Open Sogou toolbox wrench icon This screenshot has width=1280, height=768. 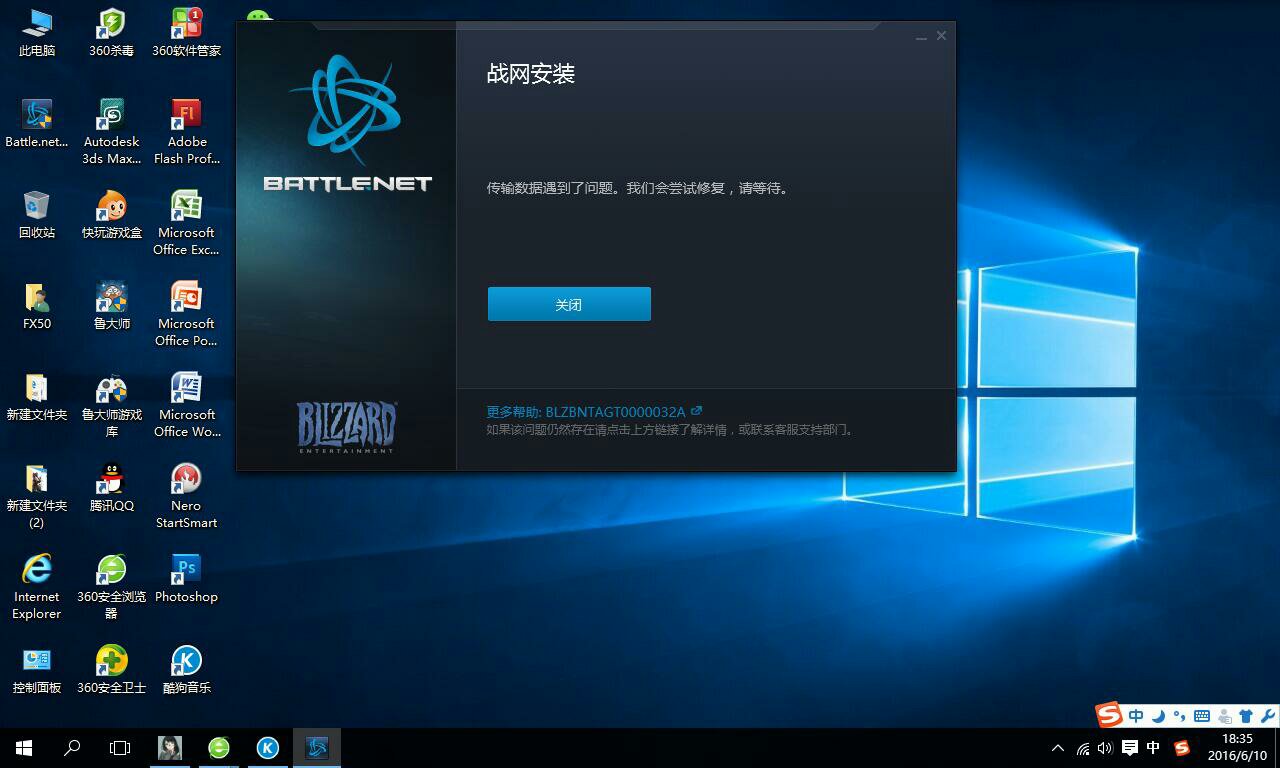click(x=1268, y=716)
